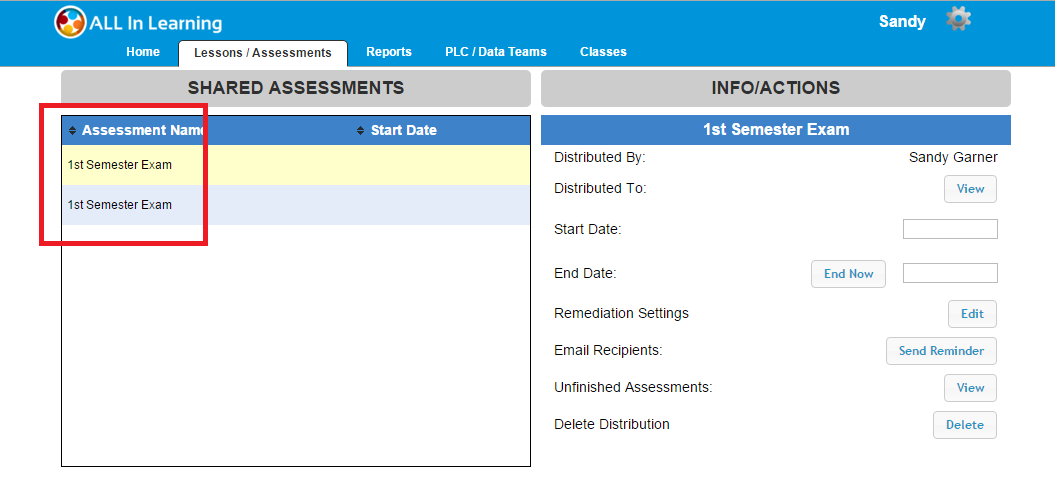Open the Reports tab

[x=389, y=52]
